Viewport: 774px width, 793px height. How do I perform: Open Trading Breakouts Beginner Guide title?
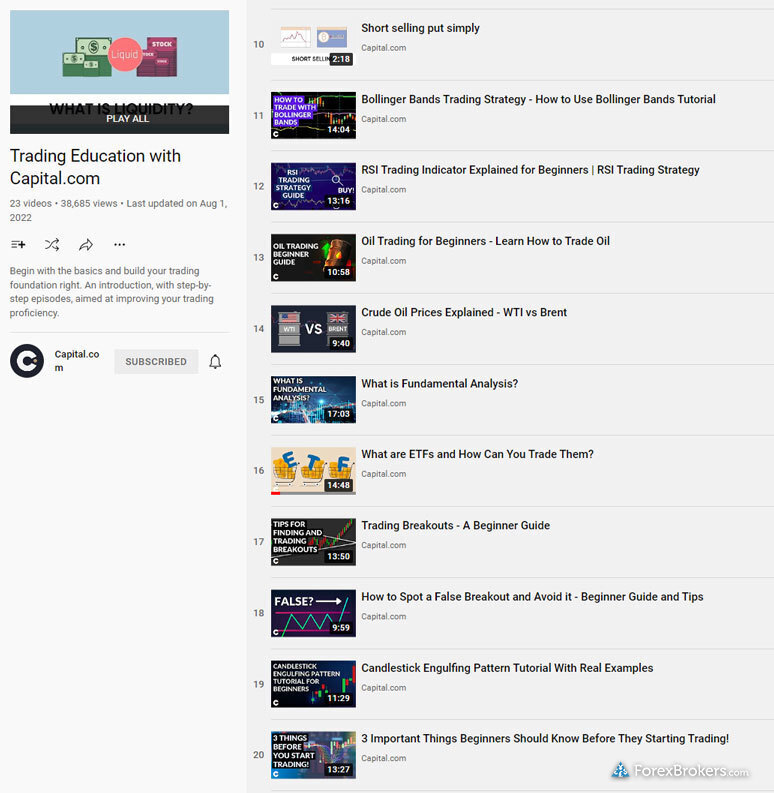point(455,526)
